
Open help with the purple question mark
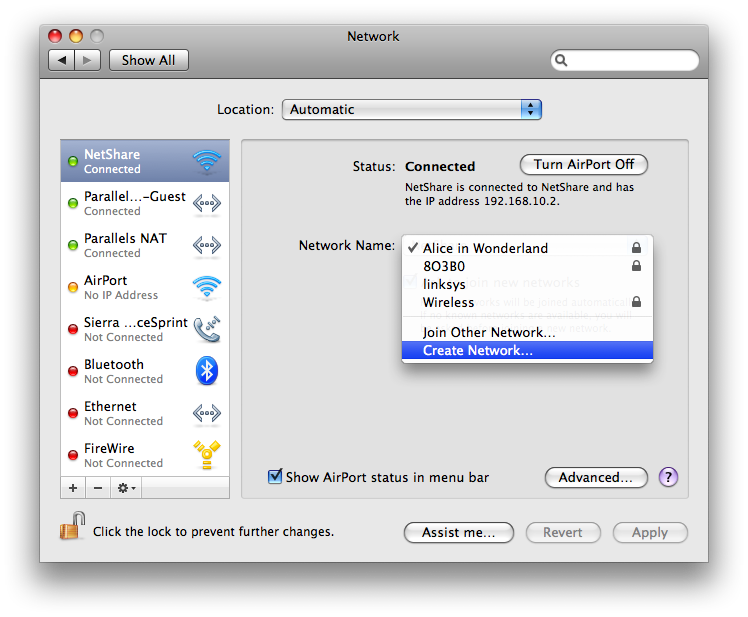pos(668,477)
